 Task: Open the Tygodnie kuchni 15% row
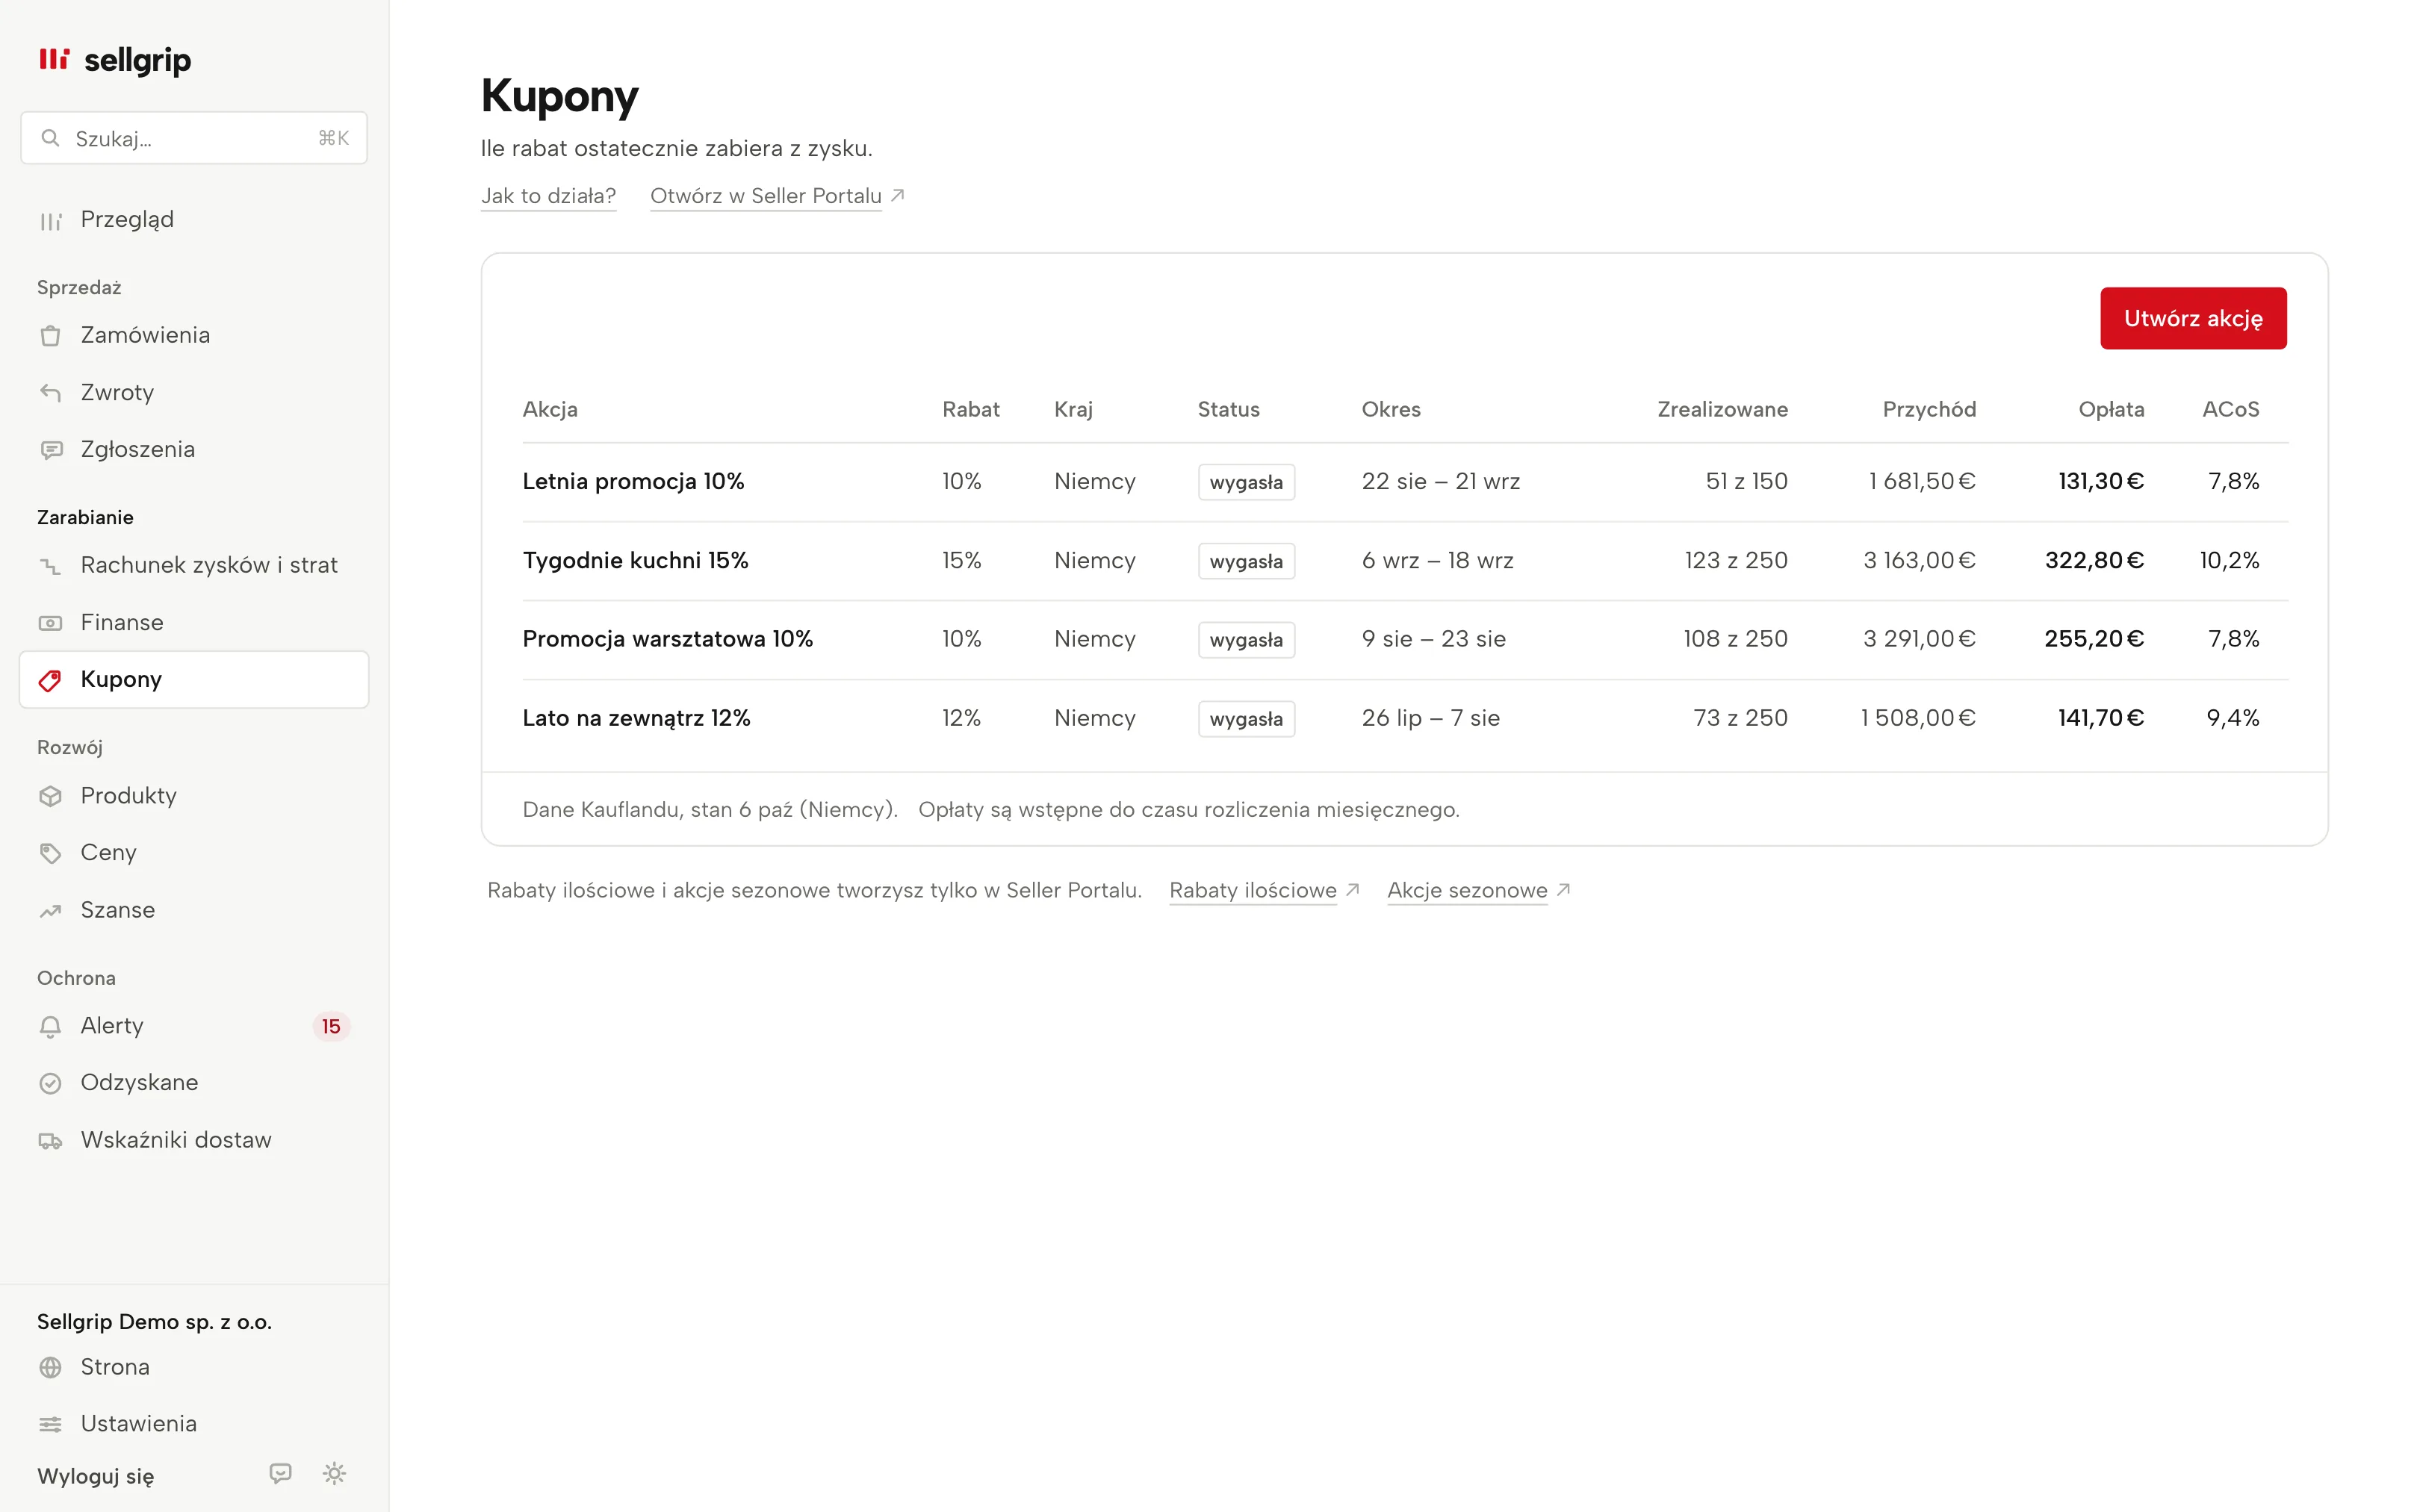pyautogui.click(x=1405, y=561)
